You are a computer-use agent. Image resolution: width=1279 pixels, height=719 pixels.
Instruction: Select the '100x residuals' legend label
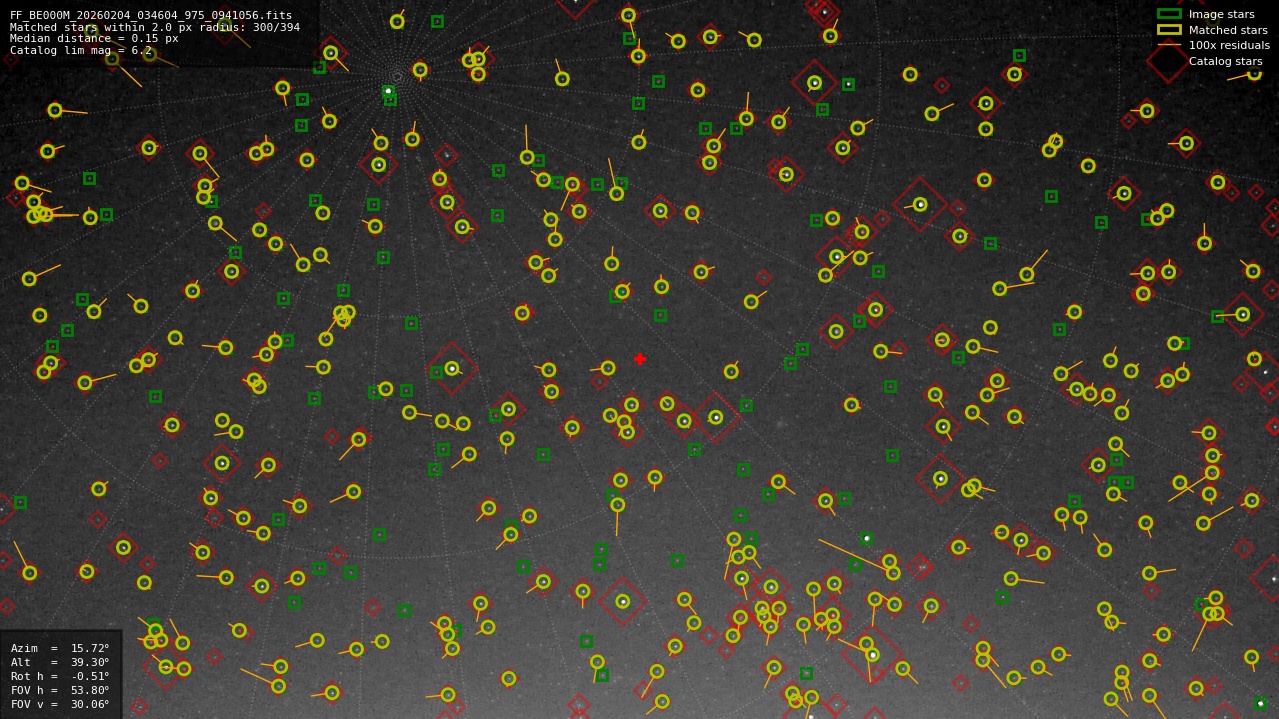[1229, 45]
